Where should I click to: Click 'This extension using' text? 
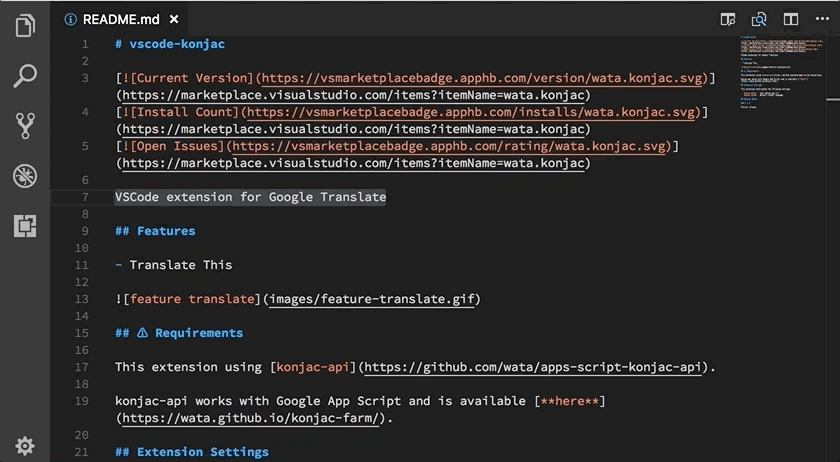(189, 367)
